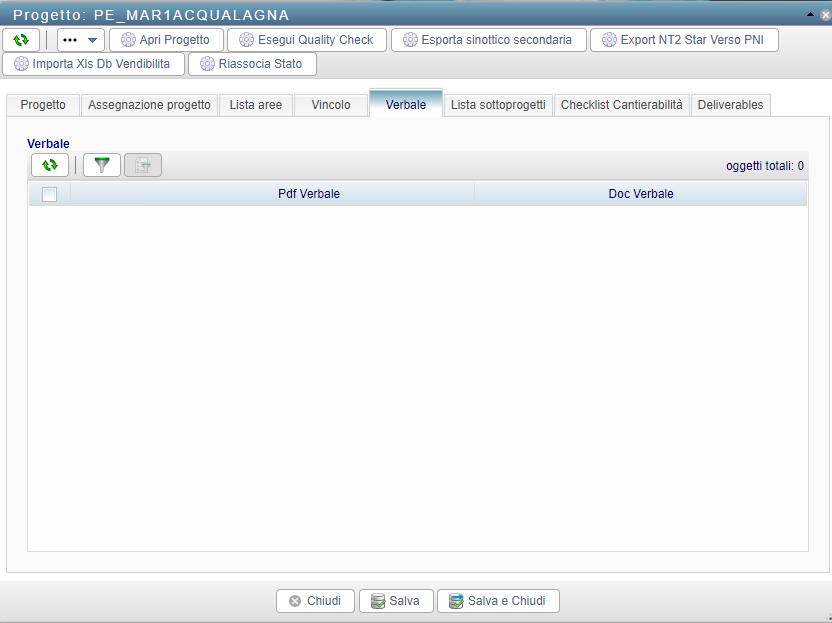Collapse the window using title bar arrow
This screenshot has width=832, height=623.
click(811, 14)
